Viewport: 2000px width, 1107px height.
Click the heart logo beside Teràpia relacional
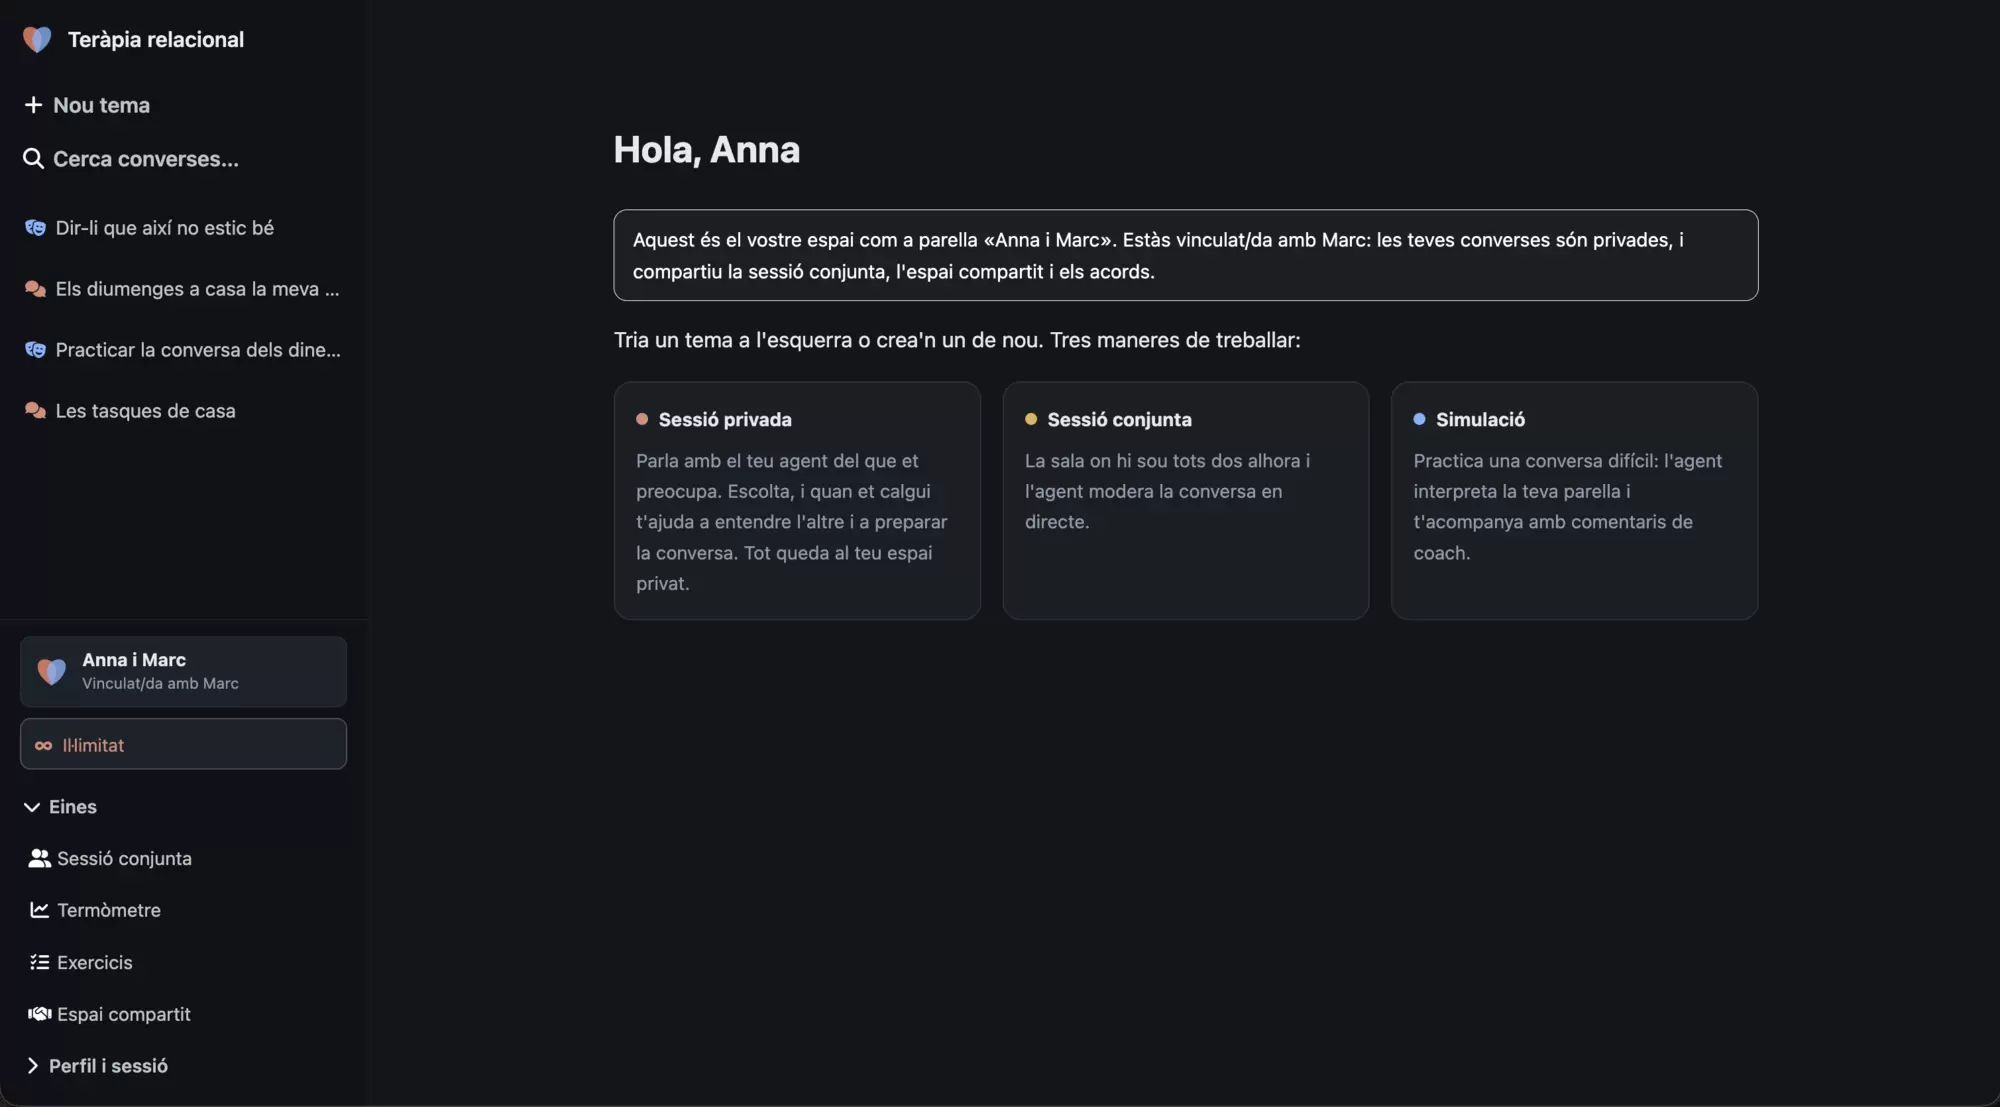click(x=37, y=39)
